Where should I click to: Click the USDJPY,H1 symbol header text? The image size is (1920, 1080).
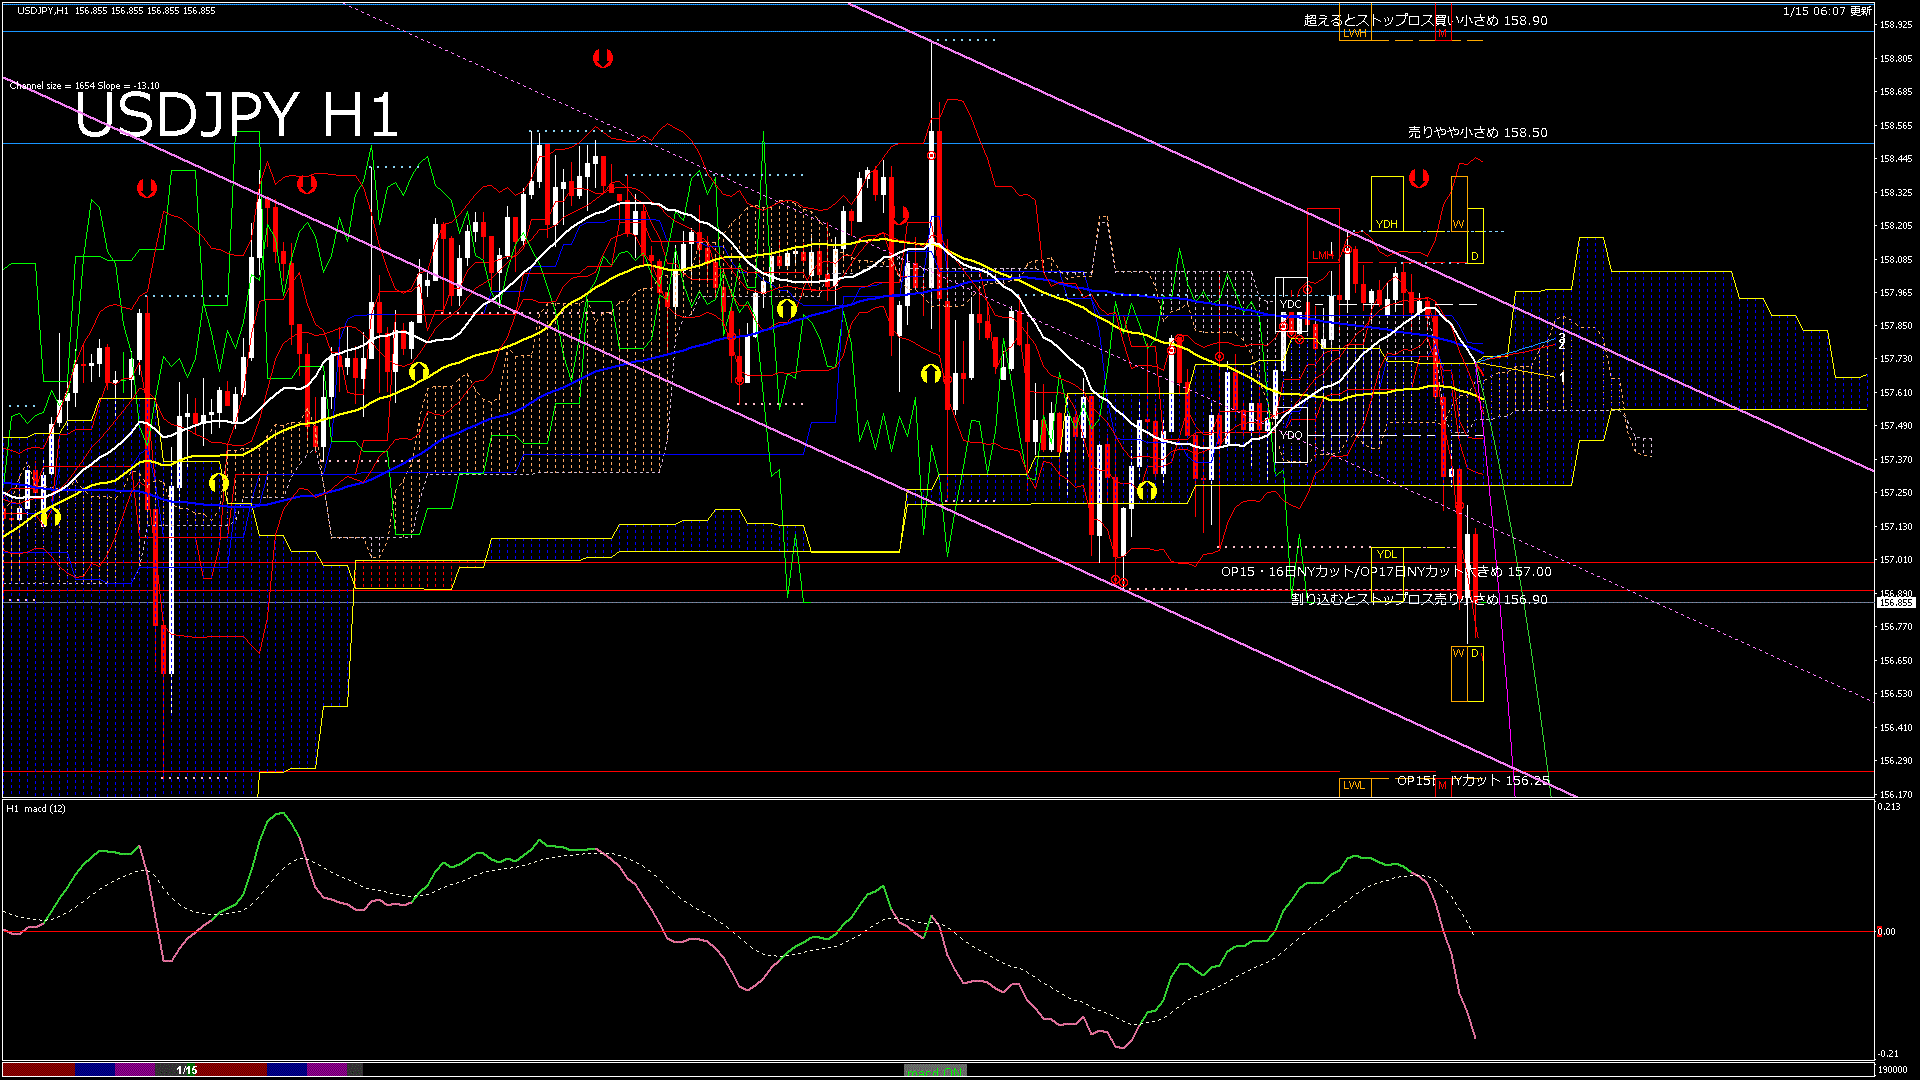(x=42, y=10)
